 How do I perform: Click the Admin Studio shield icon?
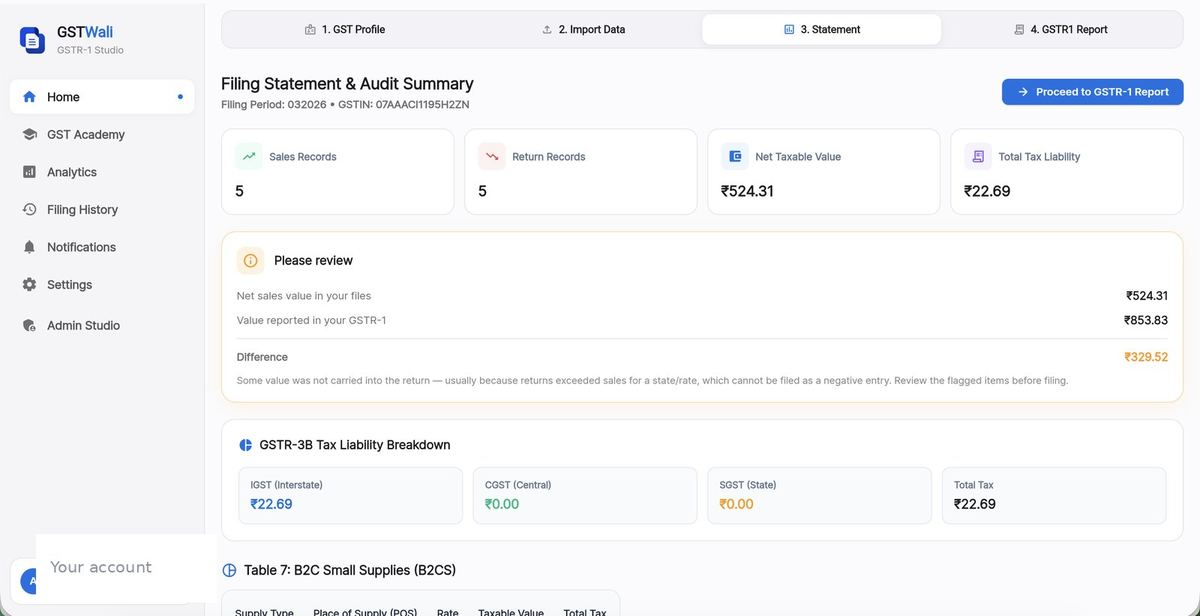pos(29,325)
